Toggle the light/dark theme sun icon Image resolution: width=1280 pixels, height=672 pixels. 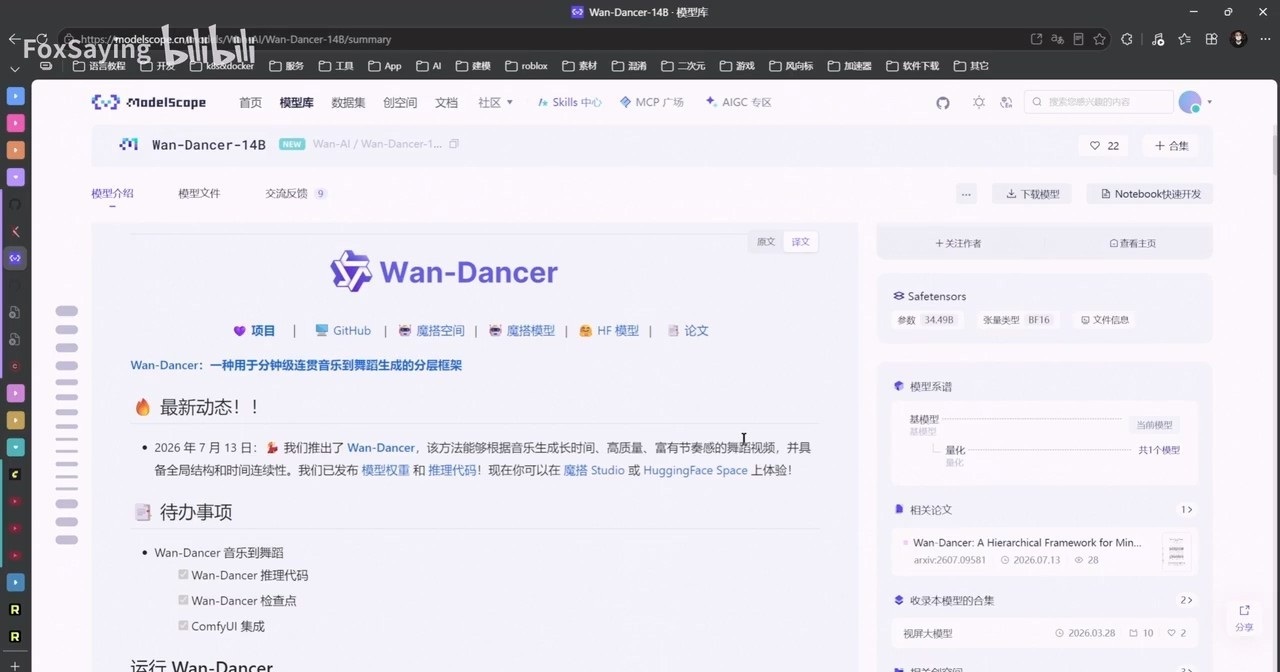point(979,103)
